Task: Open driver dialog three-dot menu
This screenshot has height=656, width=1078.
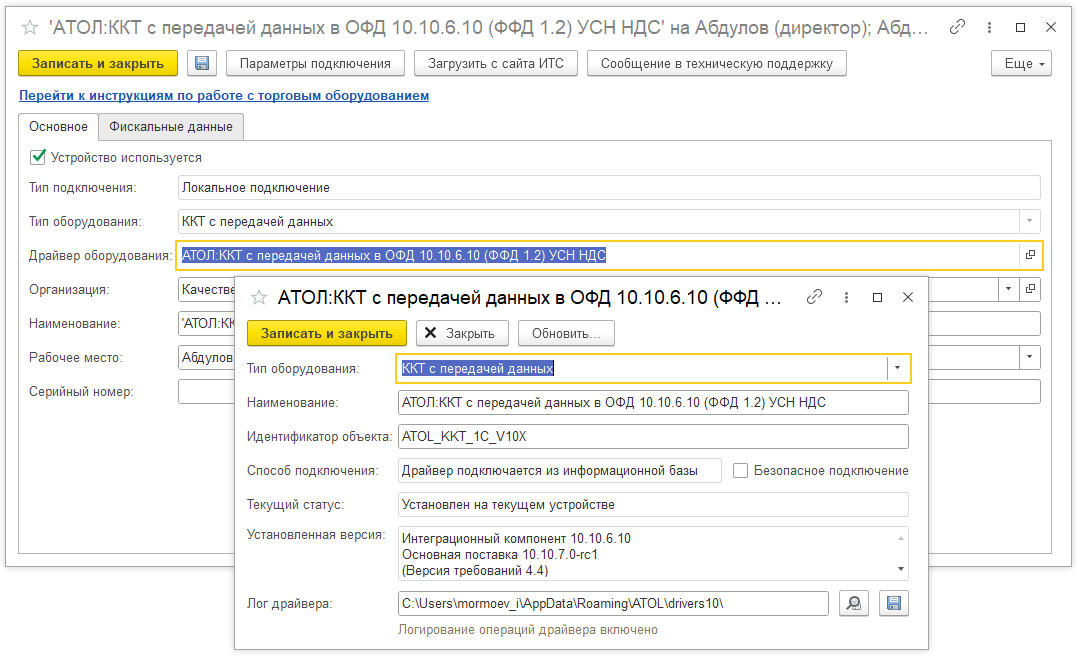Action: point(846,297)
